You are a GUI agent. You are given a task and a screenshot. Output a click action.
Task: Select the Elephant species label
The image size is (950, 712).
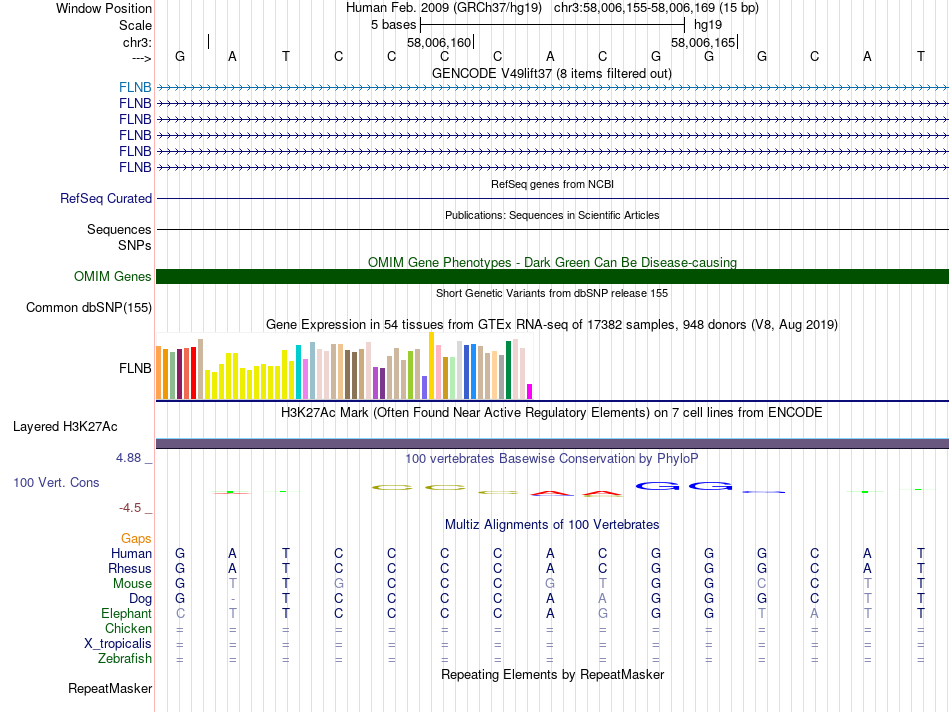[x=126, y=613]
